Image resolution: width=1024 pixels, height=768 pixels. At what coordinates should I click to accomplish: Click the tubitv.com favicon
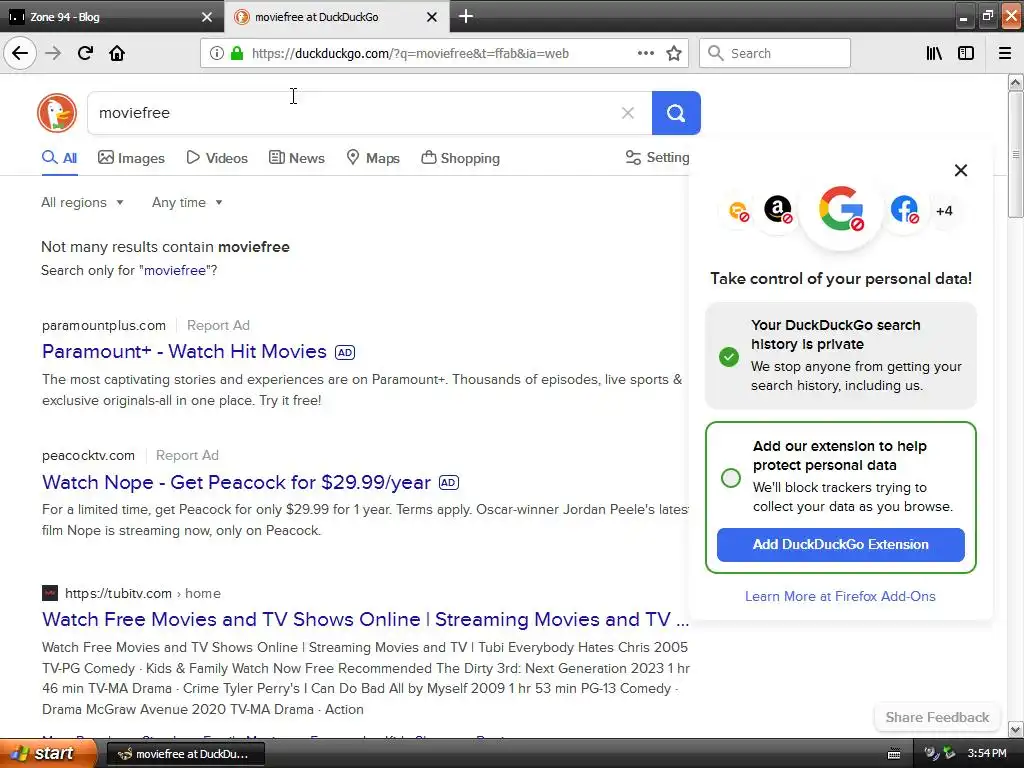(x=50, y=593)
